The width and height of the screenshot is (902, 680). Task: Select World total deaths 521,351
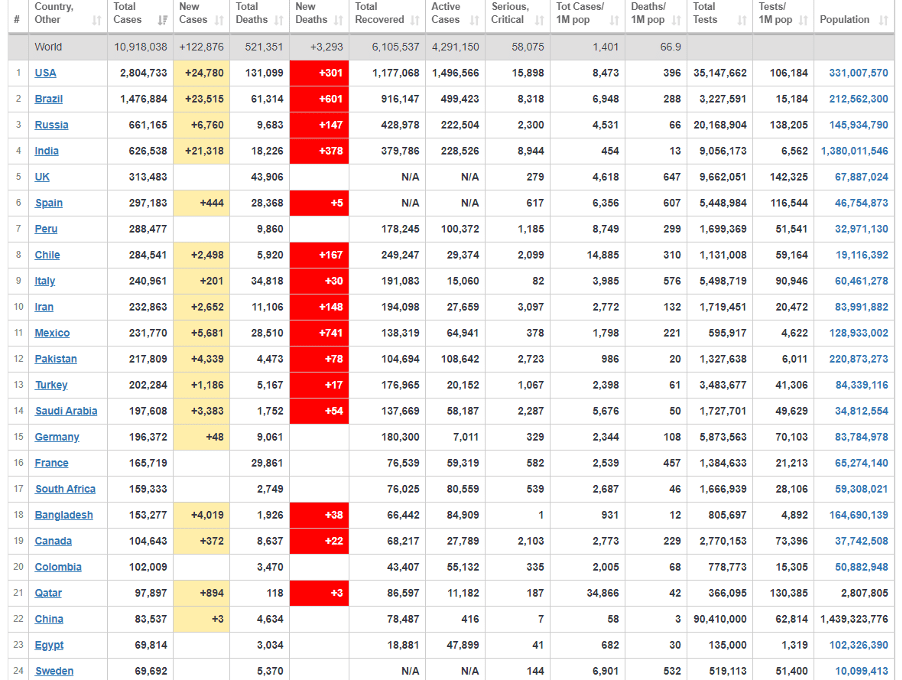pyautogui.click(x=263, y=47)
